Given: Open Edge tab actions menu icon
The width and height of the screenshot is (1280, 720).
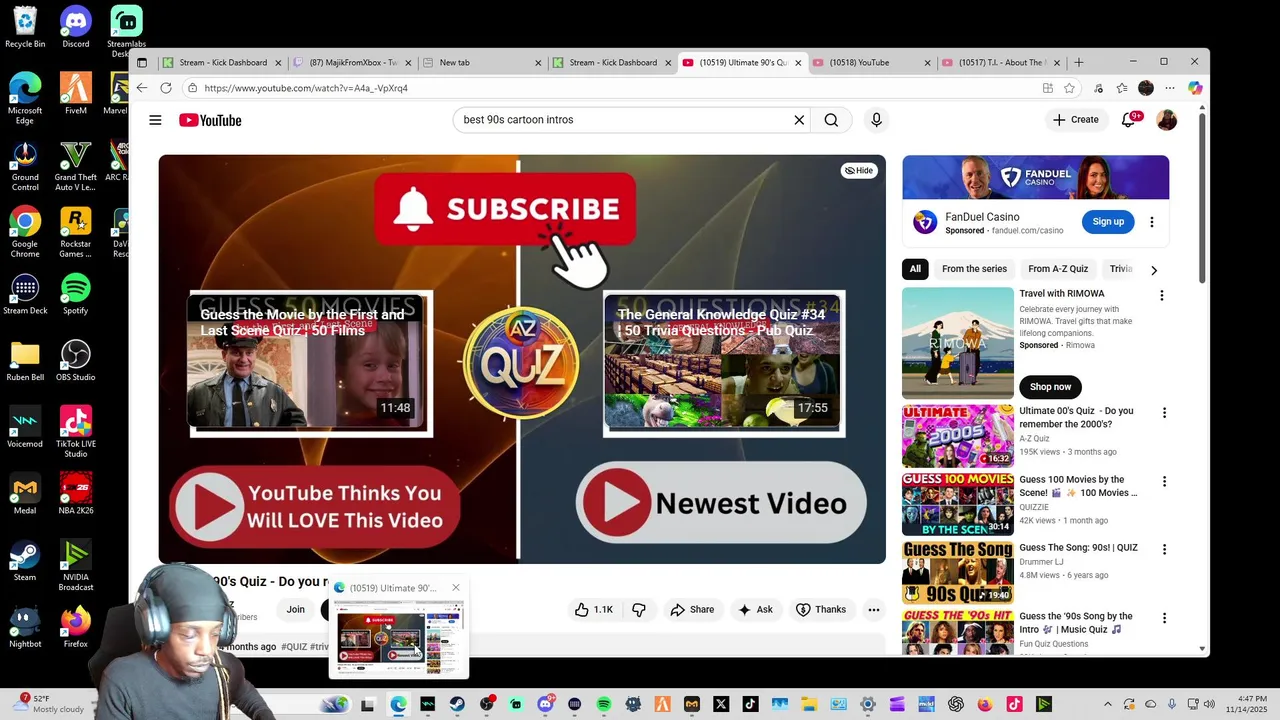Looking at the screenshot, I should coord(142,62).
